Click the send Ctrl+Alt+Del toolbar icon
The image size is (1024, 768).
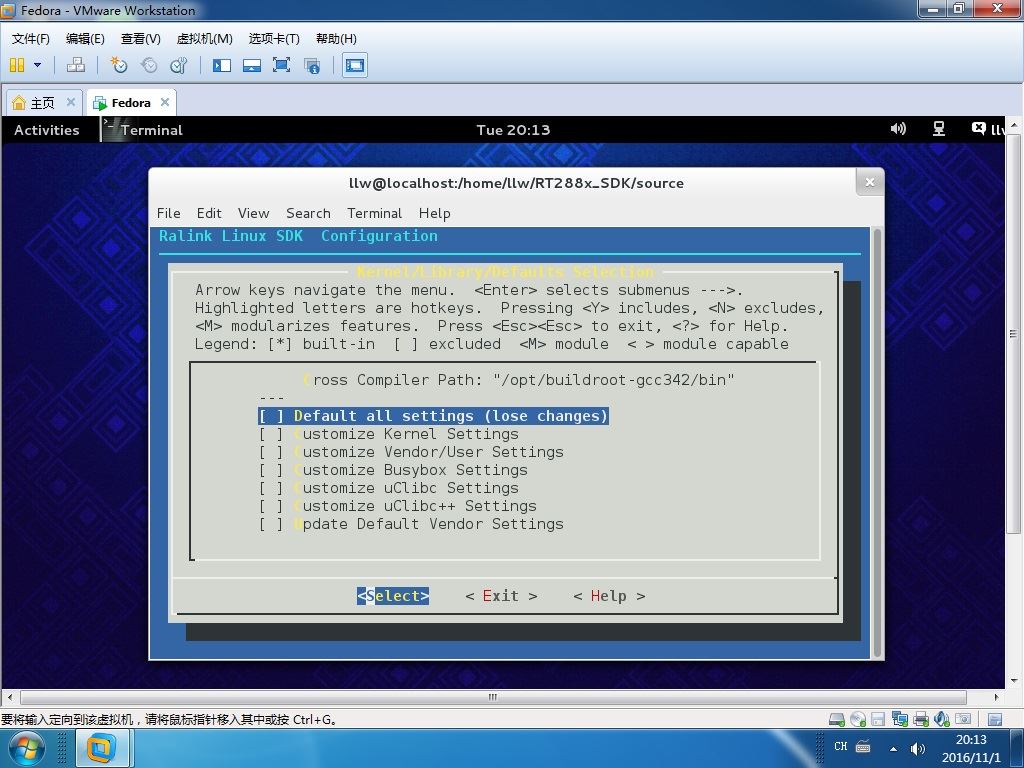pyautogui.click(x=76, y=65)
